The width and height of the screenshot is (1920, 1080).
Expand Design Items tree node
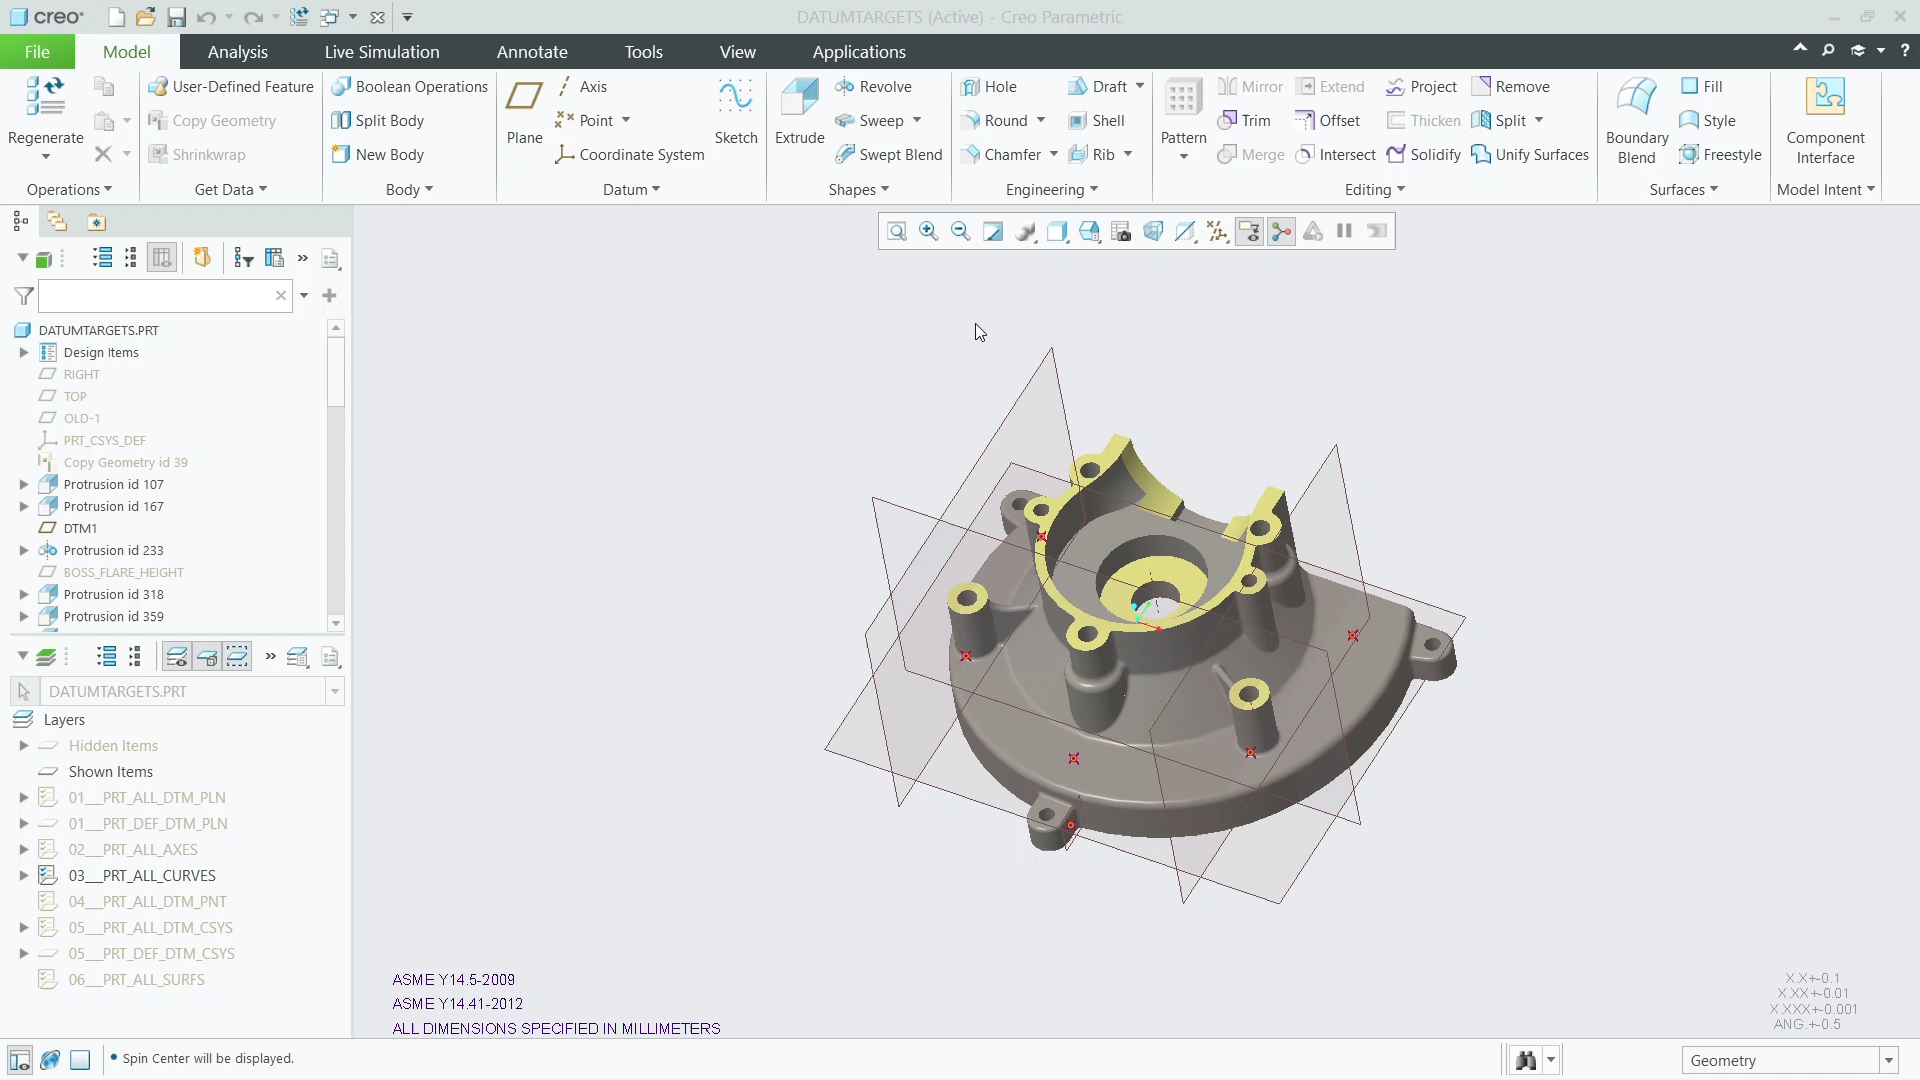(24, 353)
